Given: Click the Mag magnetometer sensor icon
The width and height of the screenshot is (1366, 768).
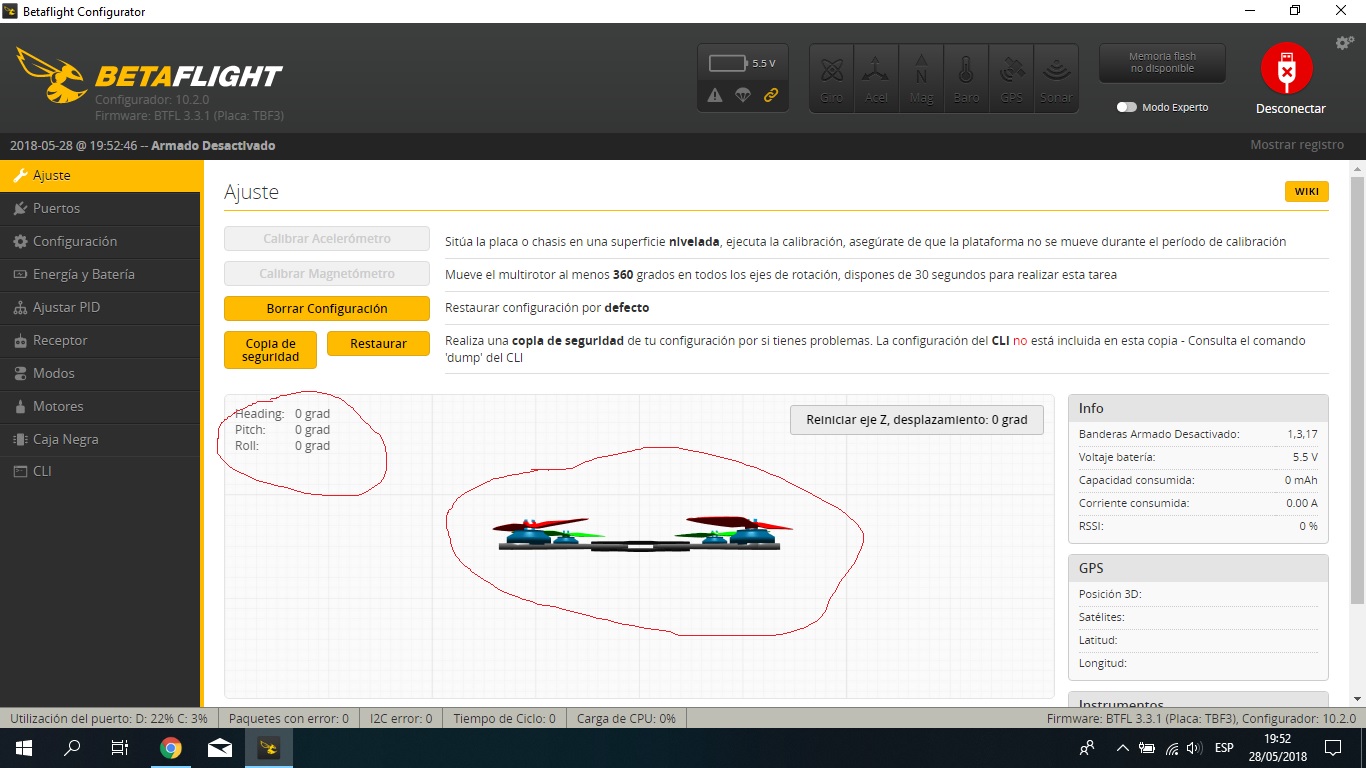Looking at the screenshot, I should (x=921, y=78).
